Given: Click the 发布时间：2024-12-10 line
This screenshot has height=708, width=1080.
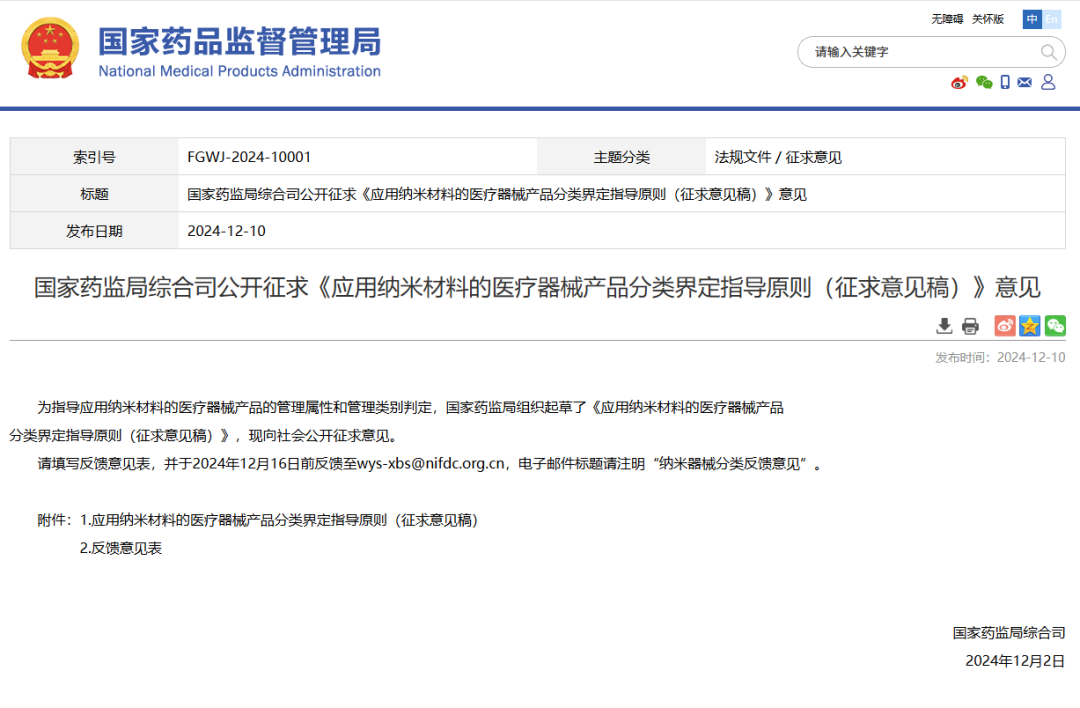Looking at the screenshot, I should pyautogui.click(x=1000, y=357).
